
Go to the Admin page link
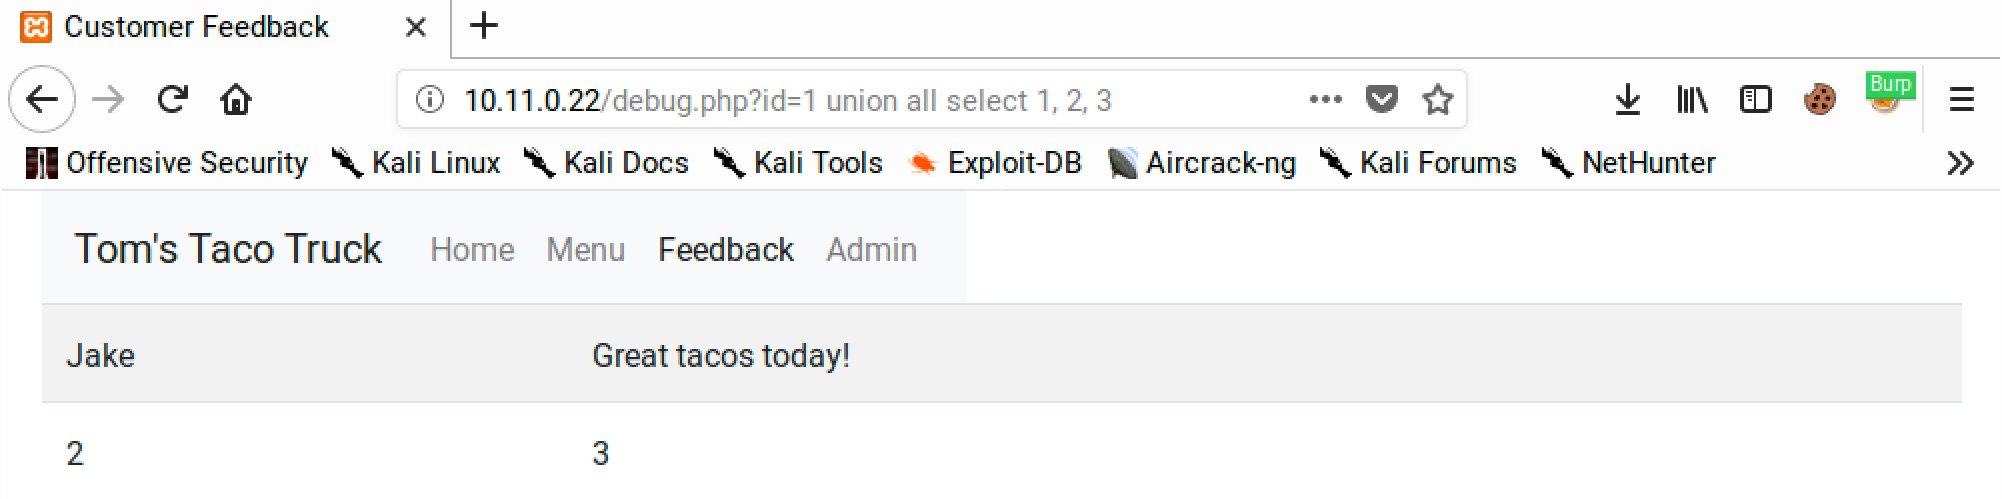(x=871, y=249)
